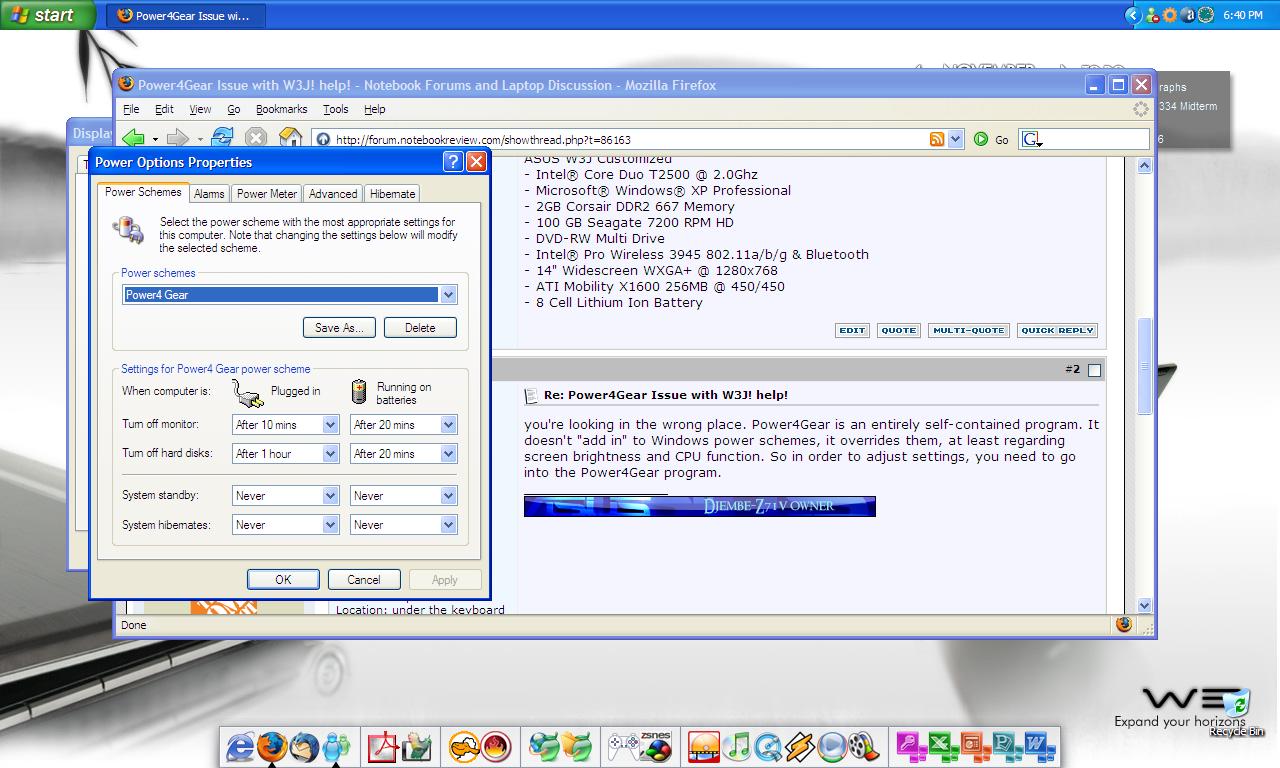This screenshot has width=1280, height=768.
Task: Launch Windows Movie Maker from the dock
Action: coord(862,746)
